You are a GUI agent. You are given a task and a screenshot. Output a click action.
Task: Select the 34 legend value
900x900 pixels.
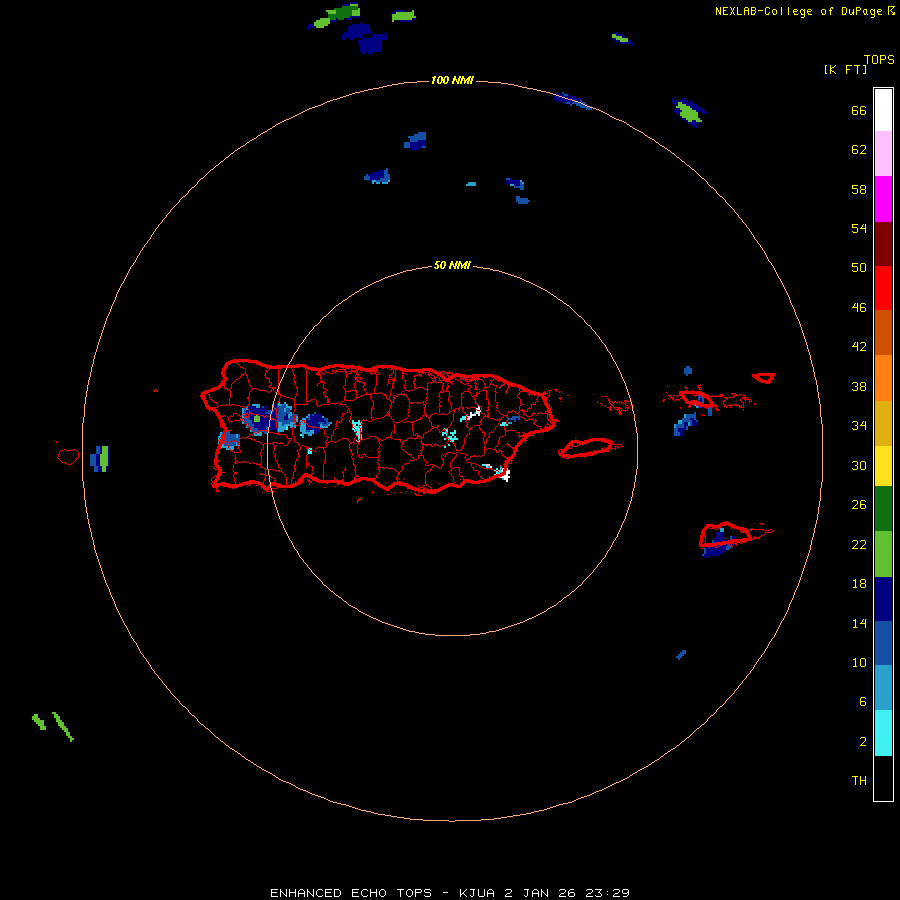pyautogui.click(x=859, y=426)
